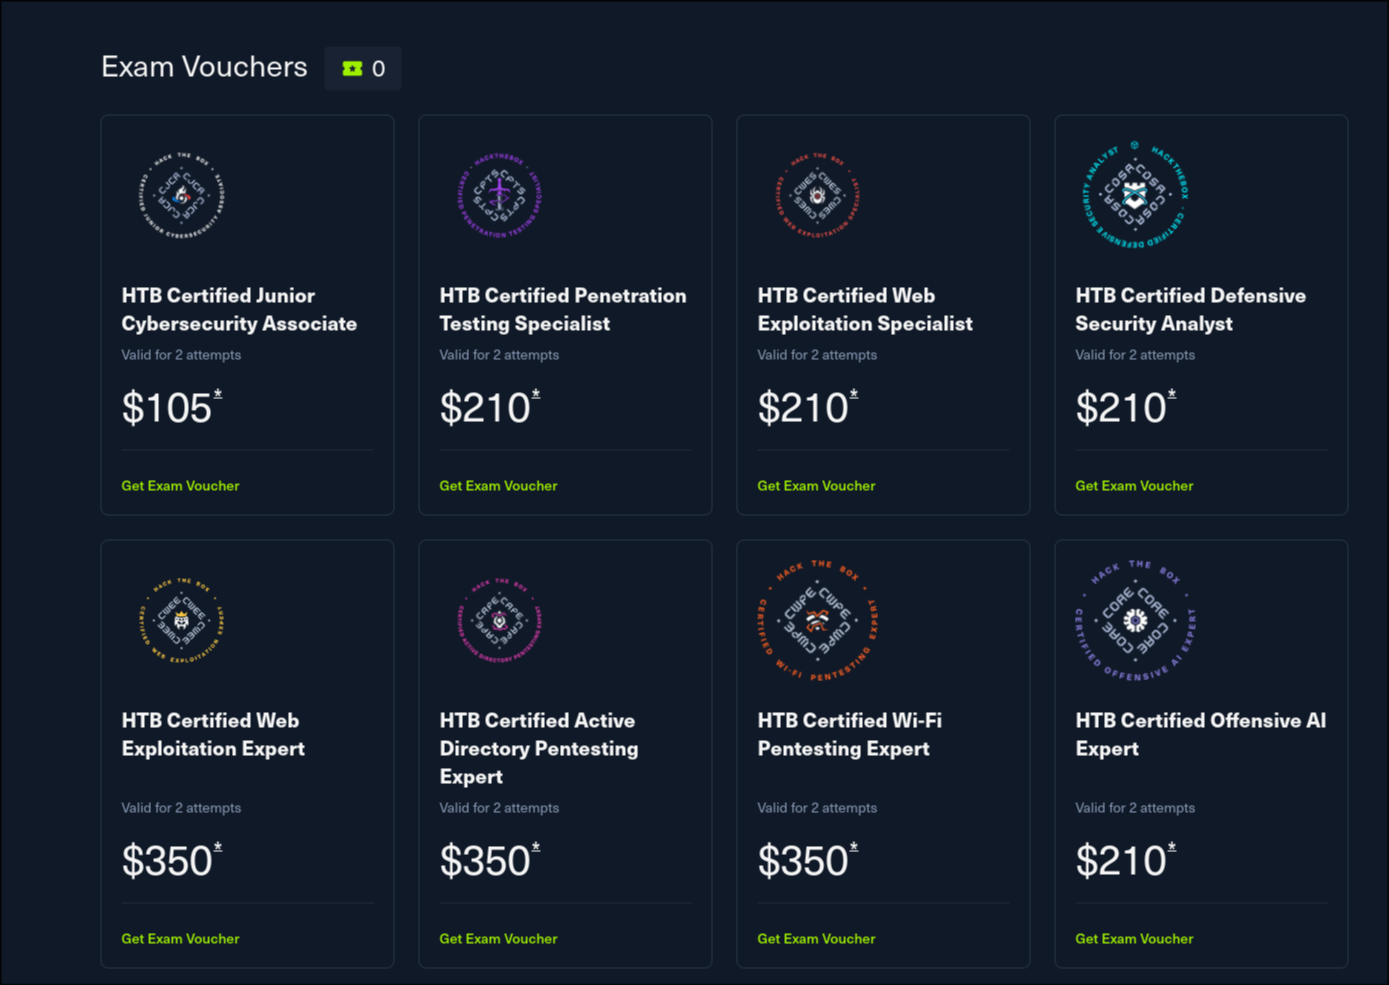Click the green voucher ticket icon
1389x985 pixels.
point(352,68)
